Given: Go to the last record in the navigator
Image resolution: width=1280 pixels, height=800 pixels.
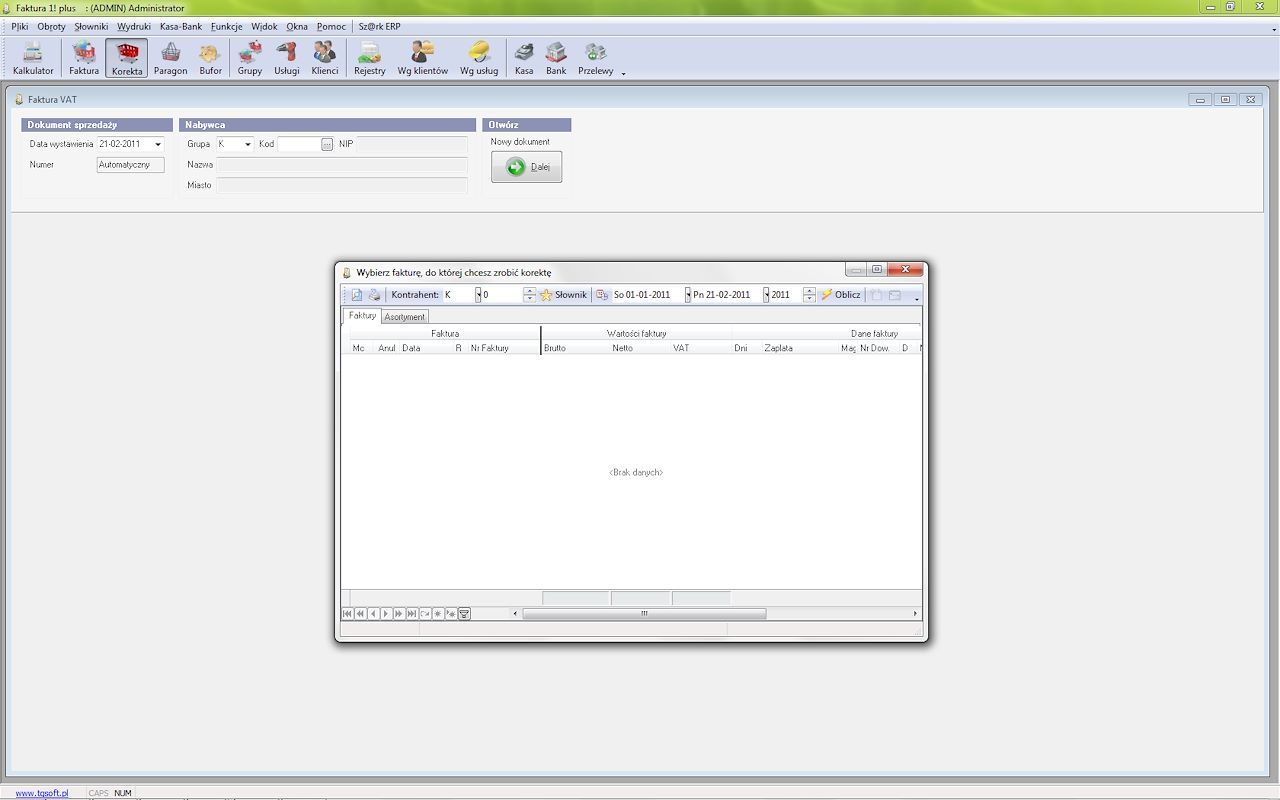Looking at the screenshot, I should click(412, 614).
